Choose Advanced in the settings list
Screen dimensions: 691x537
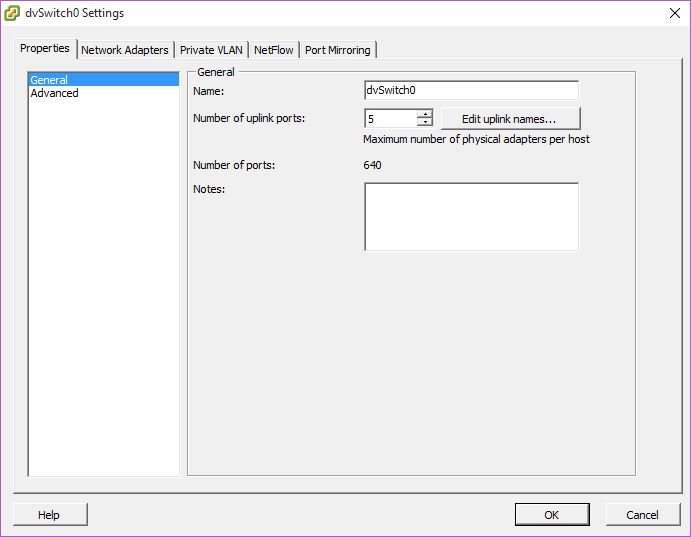(54, 93)
